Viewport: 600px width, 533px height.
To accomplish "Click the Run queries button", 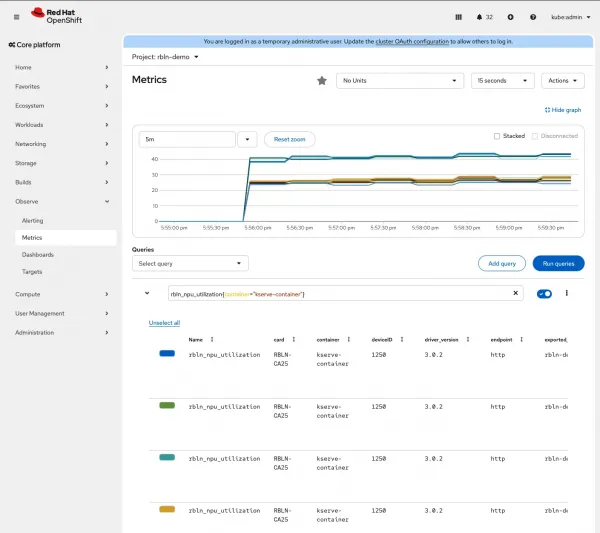I will coord(558,263).
